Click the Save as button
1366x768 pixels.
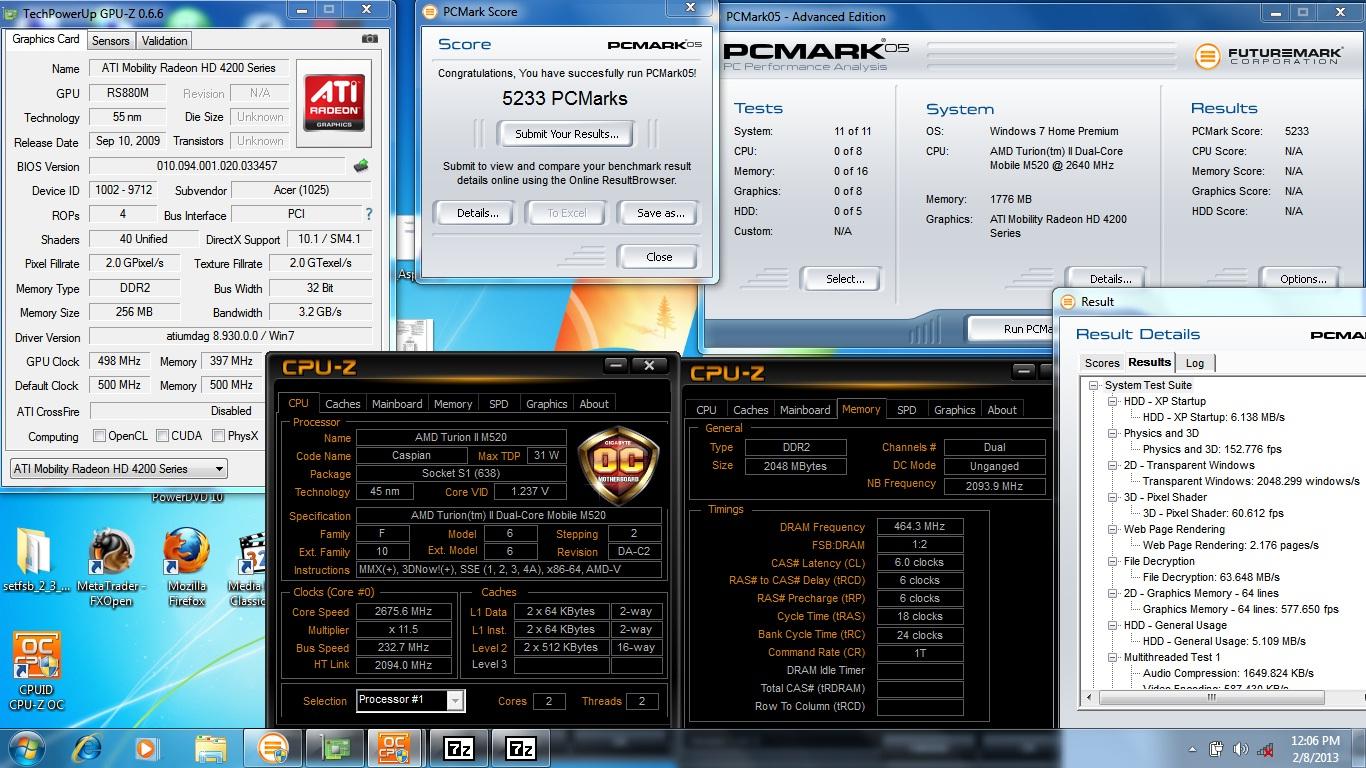(x=660, y=213)
